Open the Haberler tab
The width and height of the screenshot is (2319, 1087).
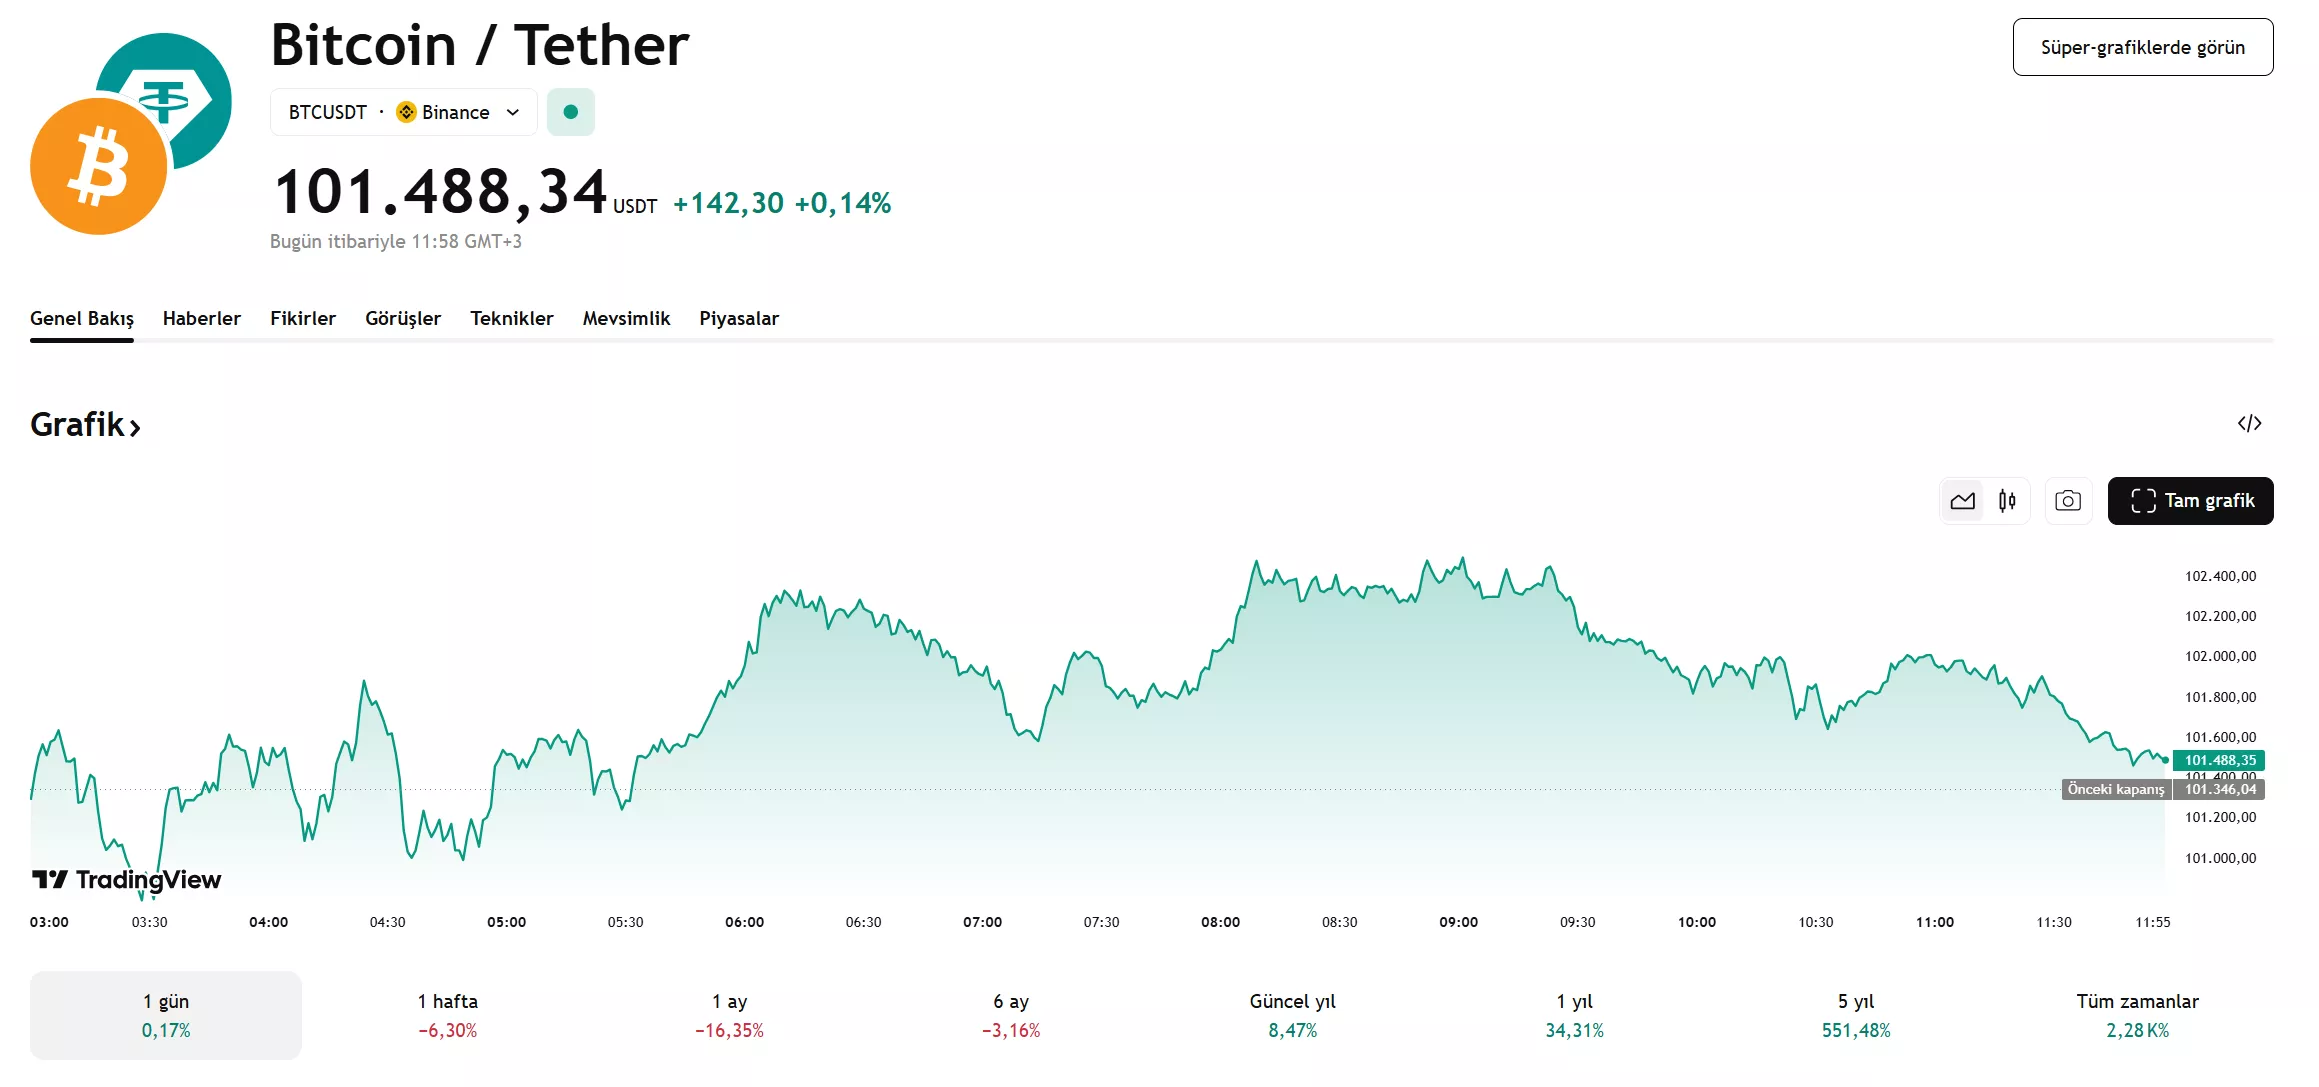(201, 318)
